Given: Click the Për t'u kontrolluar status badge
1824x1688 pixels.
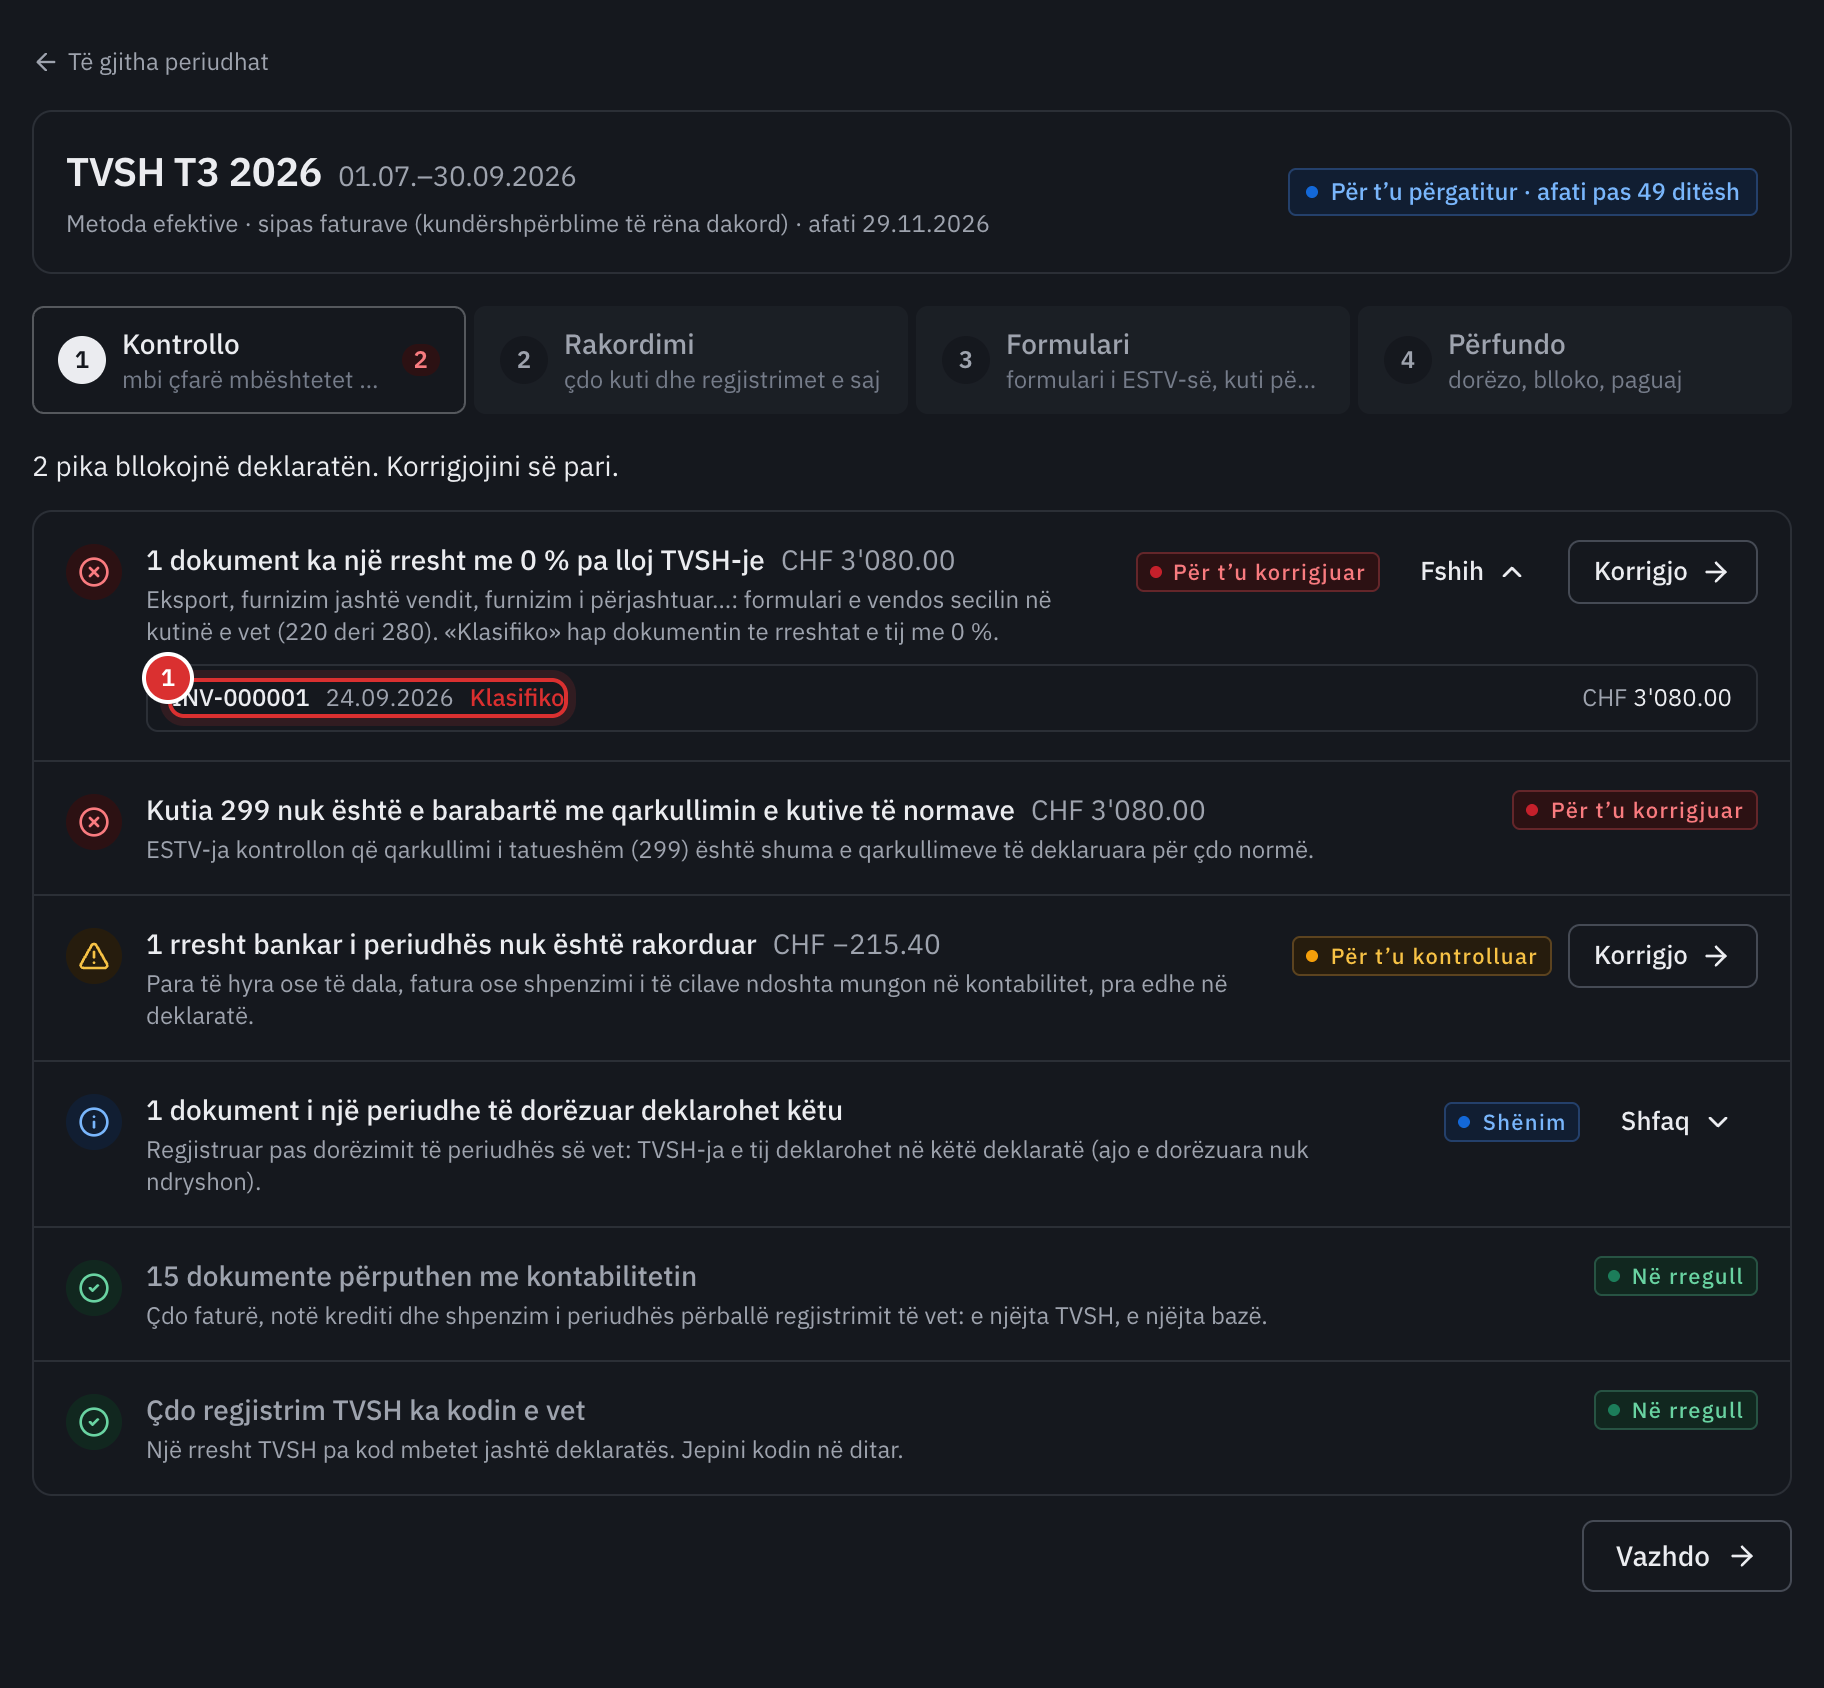Looking at the screenshot, I should point(1422,956).
